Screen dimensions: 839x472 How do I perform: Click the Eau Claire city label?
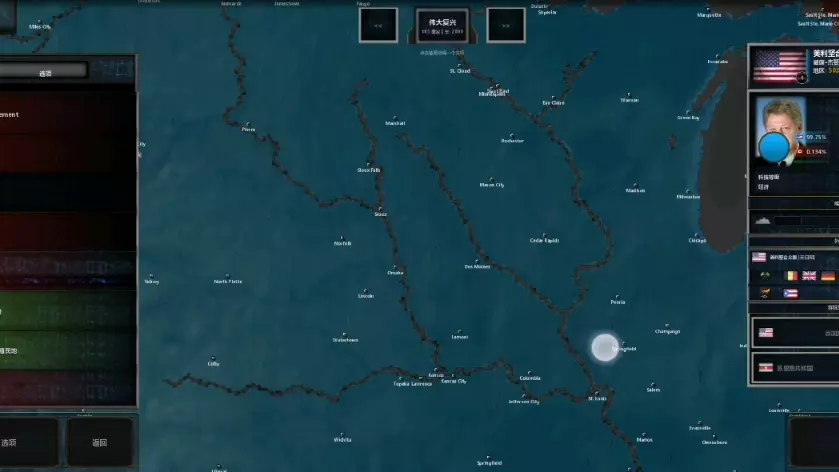point(553,103)
